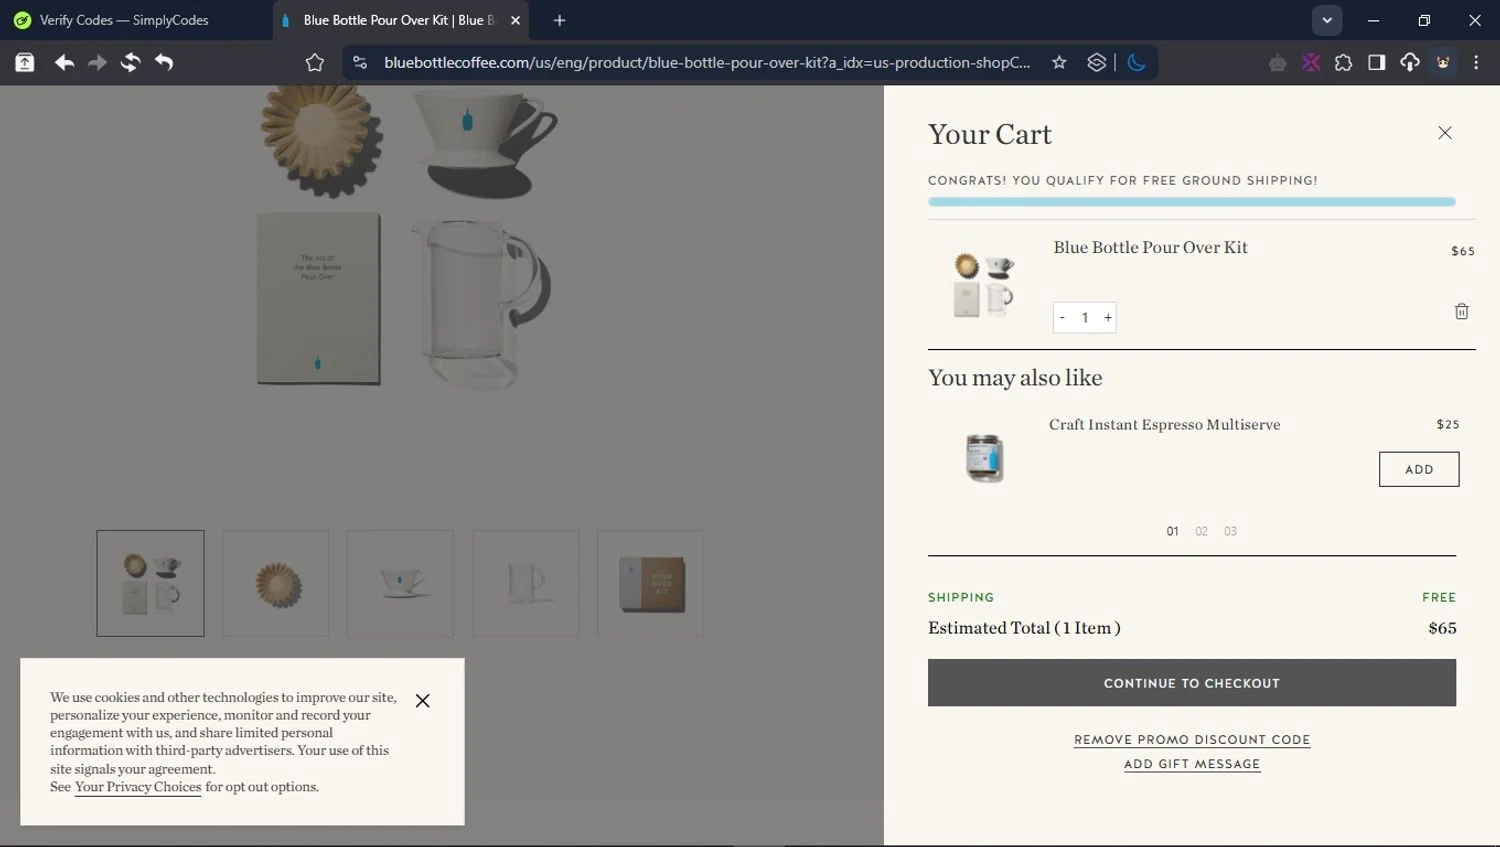
Task: View site information icon in address bar
Action: click(360, 62)
